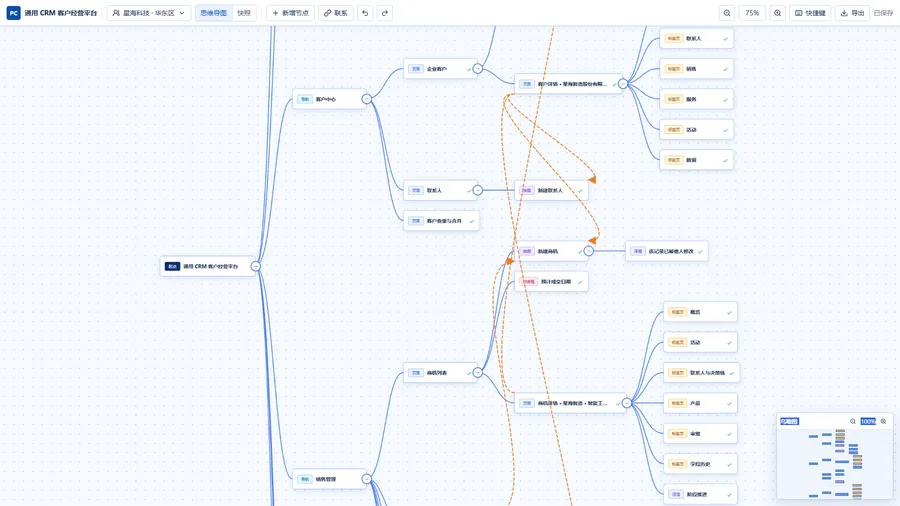
Task: Click the check mark on 新建联系人 node
Action: (580, 191)
